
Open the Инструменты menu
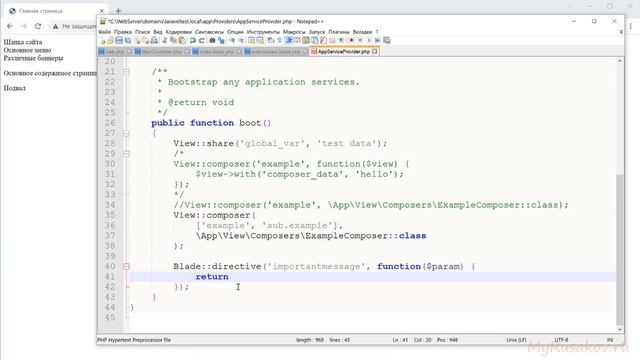click(263, 32)
